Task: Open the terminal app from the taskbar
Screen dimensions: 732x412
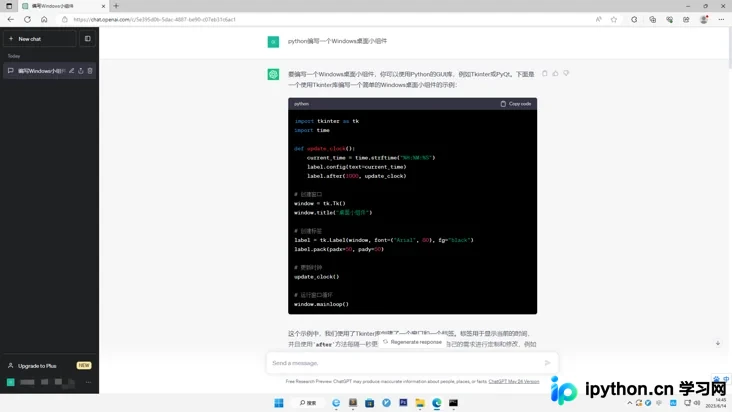Action: tap(453, 403)
